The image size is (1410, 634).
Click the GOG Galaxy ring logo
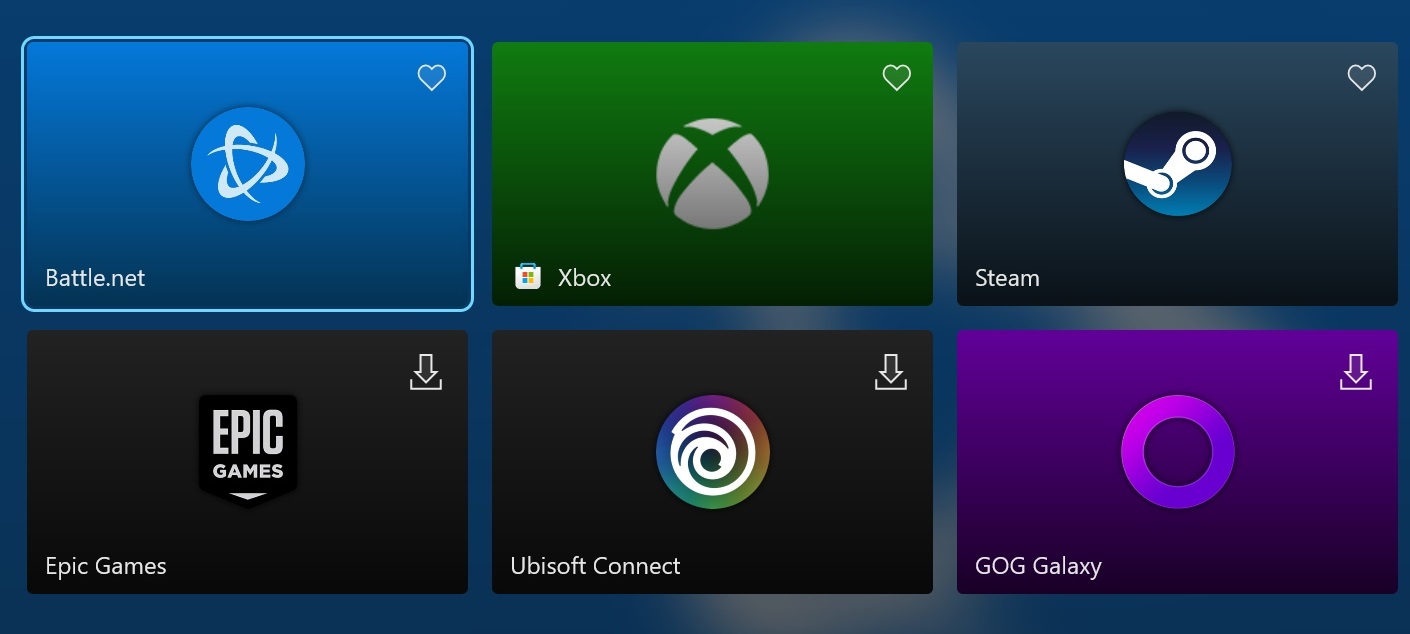(1178, 452)
